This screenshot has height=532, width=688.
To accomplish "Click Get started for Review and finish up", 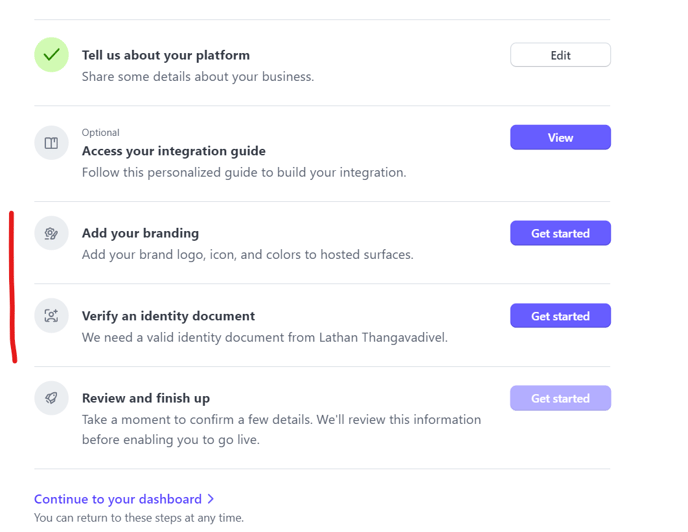I will 560,398.
